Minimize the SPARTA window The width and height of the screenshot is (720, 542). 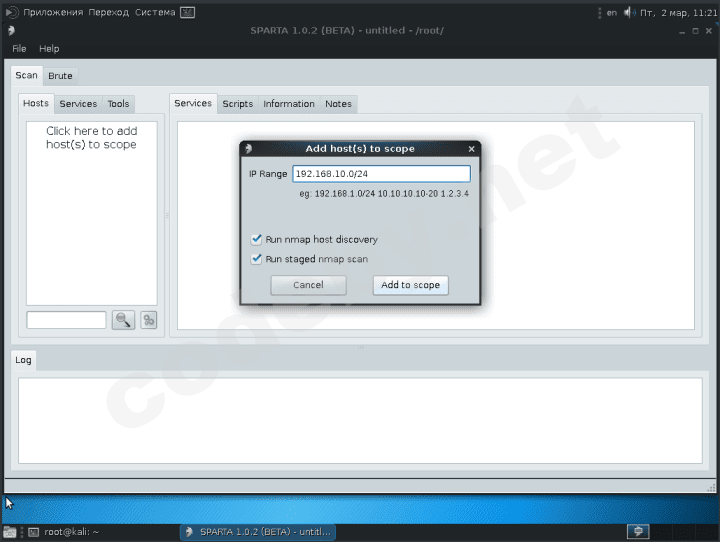[x=682, y=31]
